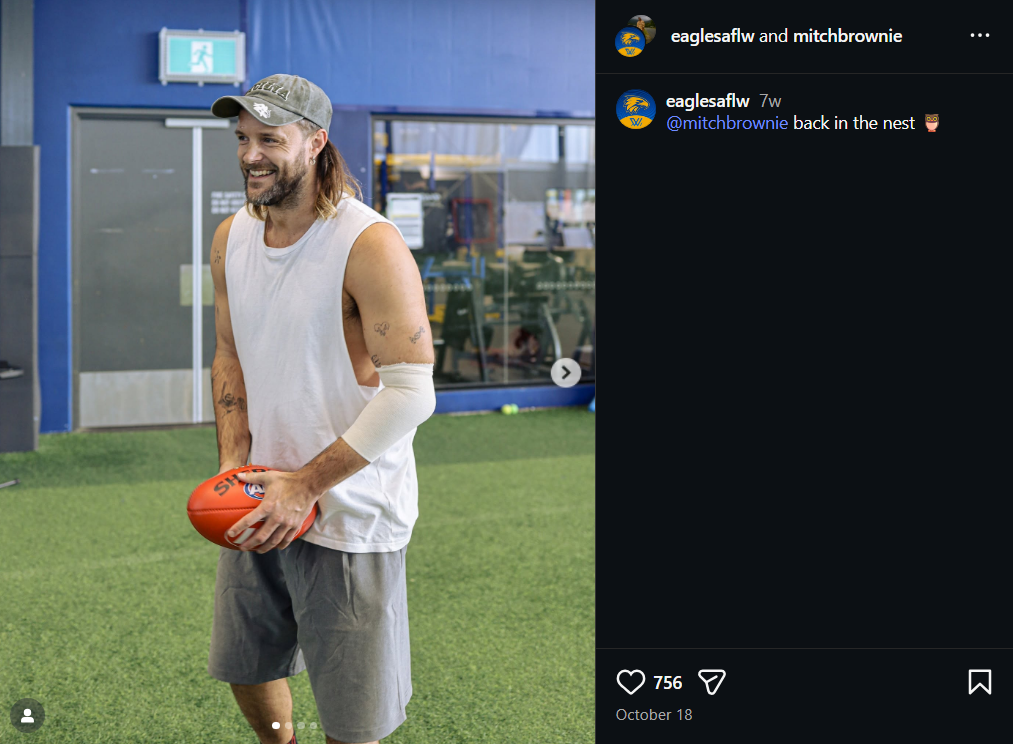Open mitchbrownie profile from the post header
The height and width of the screenshot is (744, 1013).
click(847, 36)
